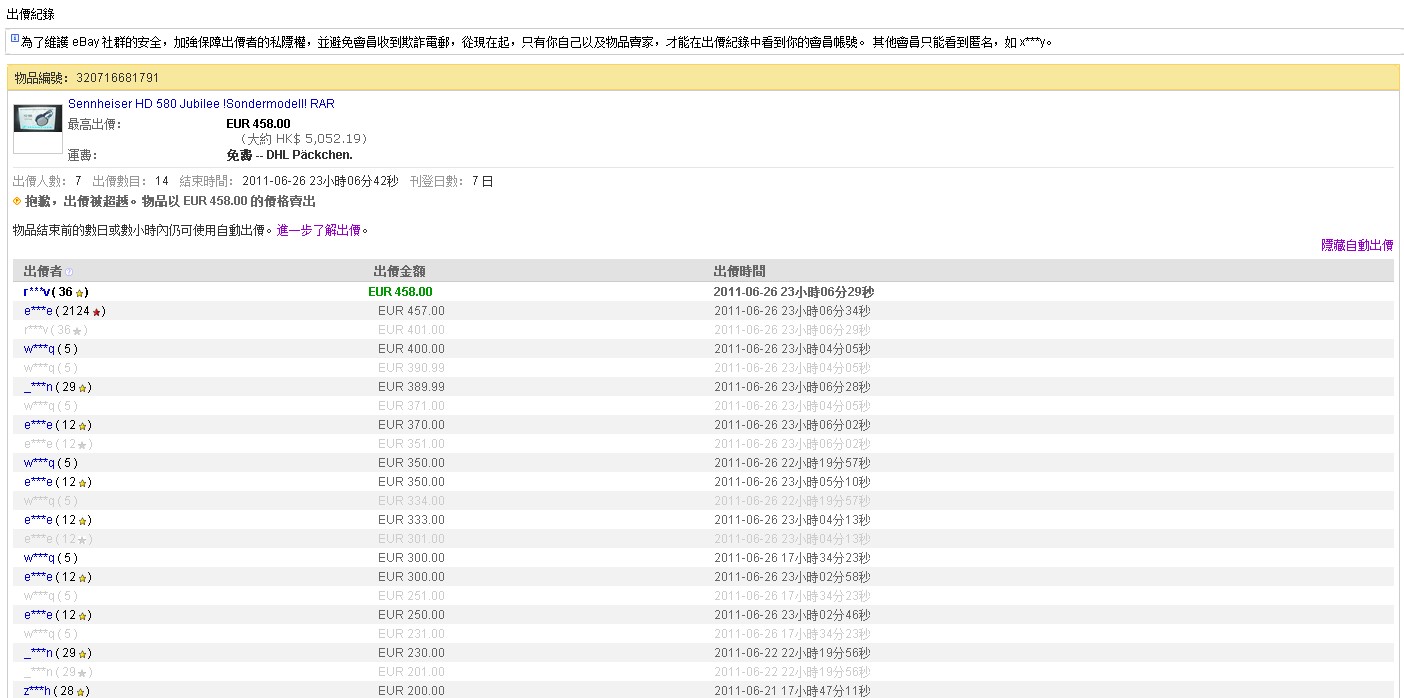This screenshot has height=698, width=1404.
Task: Click the 出價者 column header
Action: click(43, 272)
